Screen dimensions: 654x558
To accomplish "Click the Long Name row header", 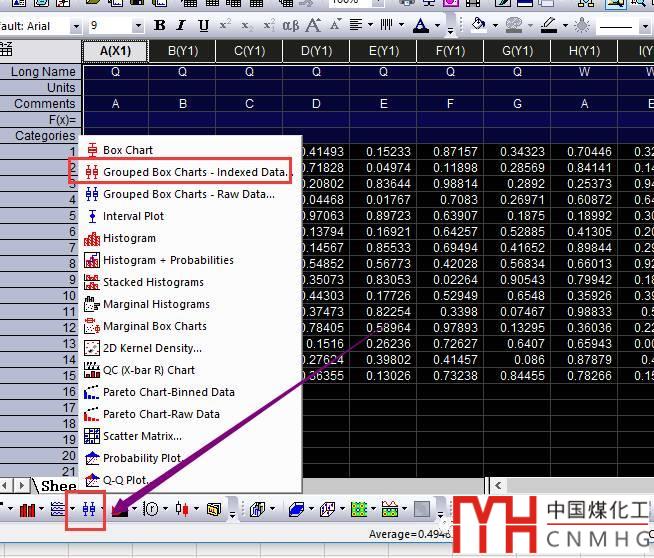I will [x=42, y=72].
